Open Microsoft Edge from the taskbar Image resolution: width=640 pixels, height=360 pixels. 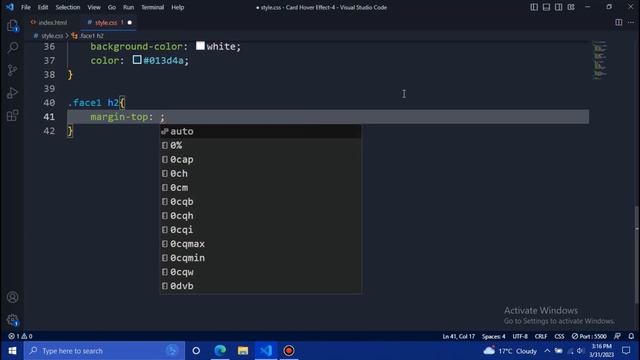click(220, 351)
